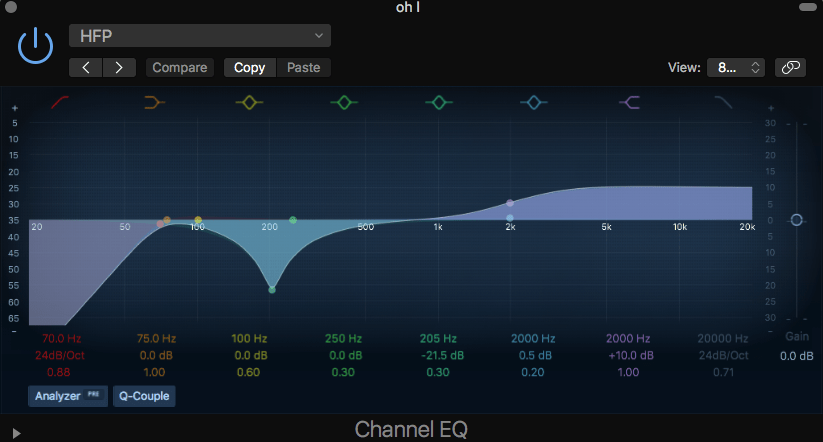Click the red low-cut filter band icon
Screen dimensions: 823x442
click(60, 102)
